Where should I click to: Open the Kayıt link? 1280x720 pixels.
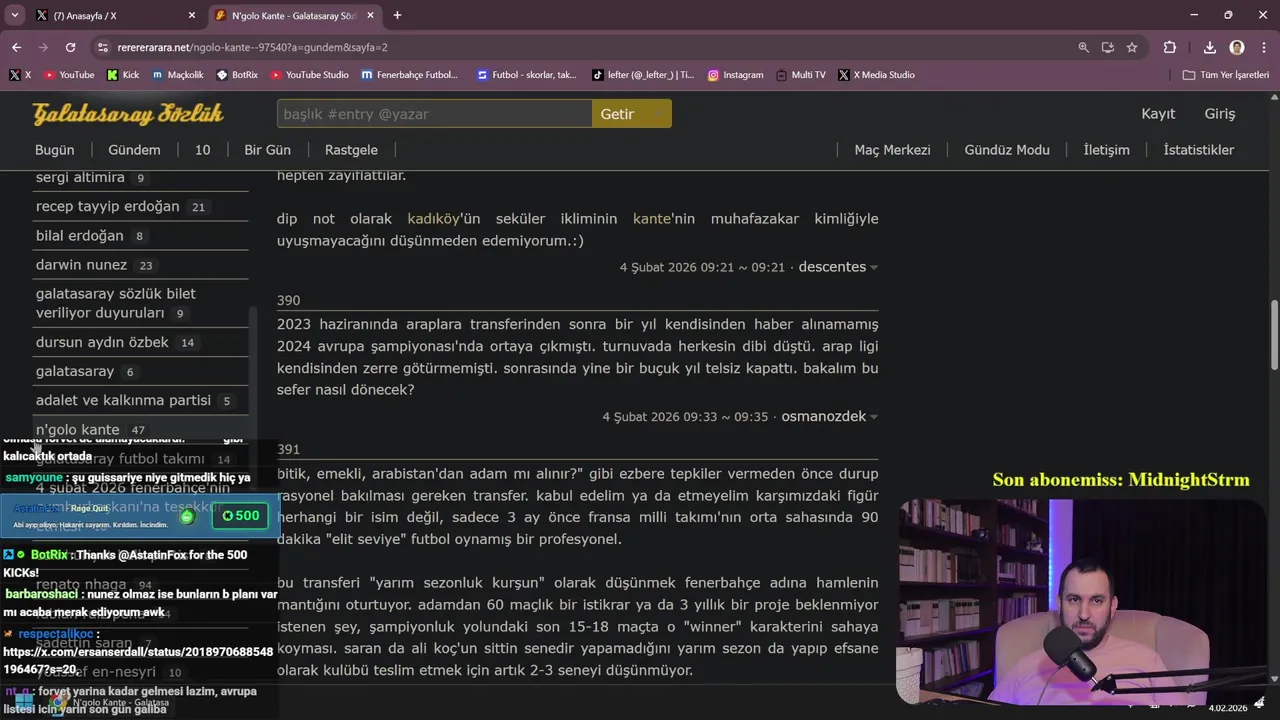point(1158,114)
